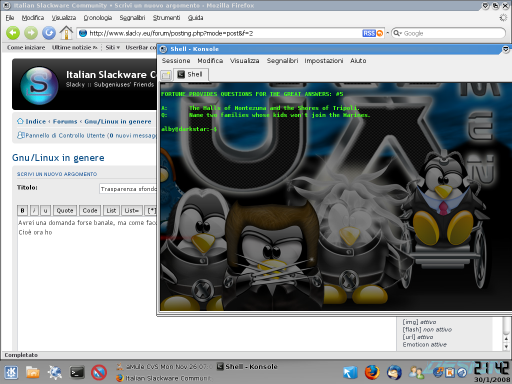
Task: Open the Ultime notizie bookmark dropdown
Action: click(75, 48)
